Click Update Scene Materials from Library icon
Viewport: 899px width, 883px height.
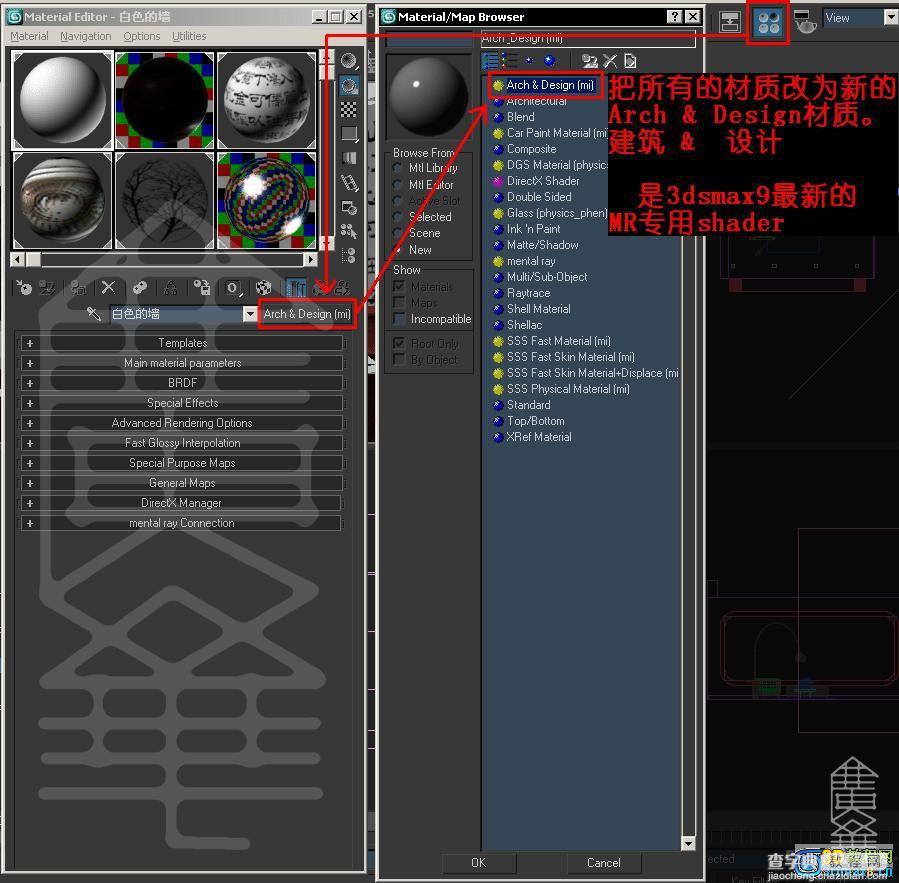tap(589, 60)
